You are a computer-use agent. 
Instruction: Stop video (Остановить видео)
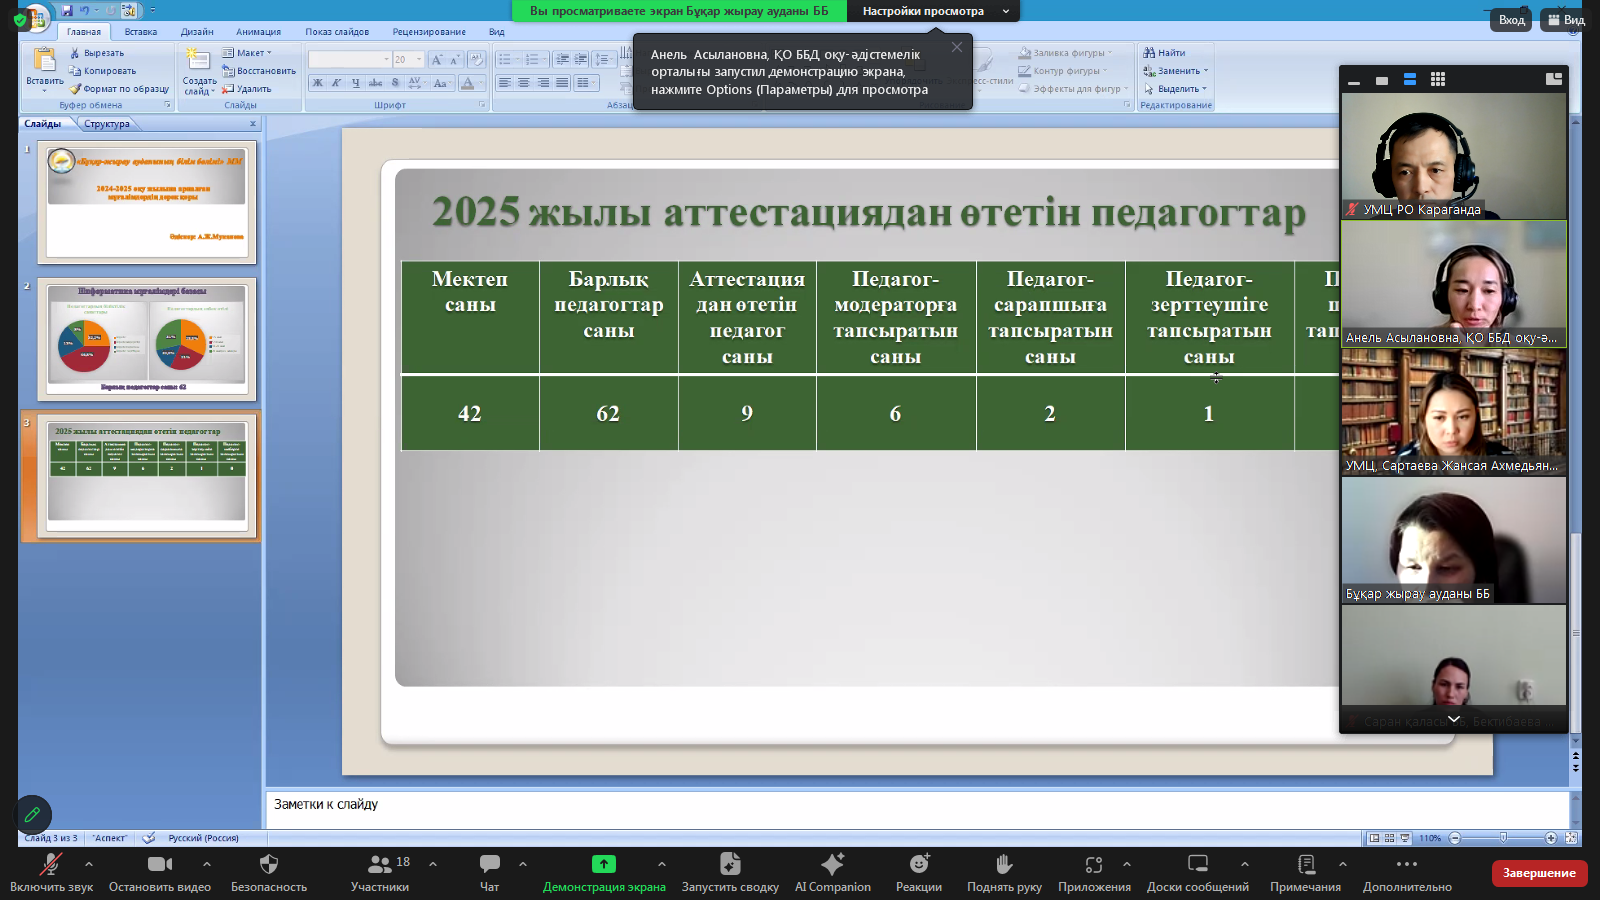click(x=159, y=865)
